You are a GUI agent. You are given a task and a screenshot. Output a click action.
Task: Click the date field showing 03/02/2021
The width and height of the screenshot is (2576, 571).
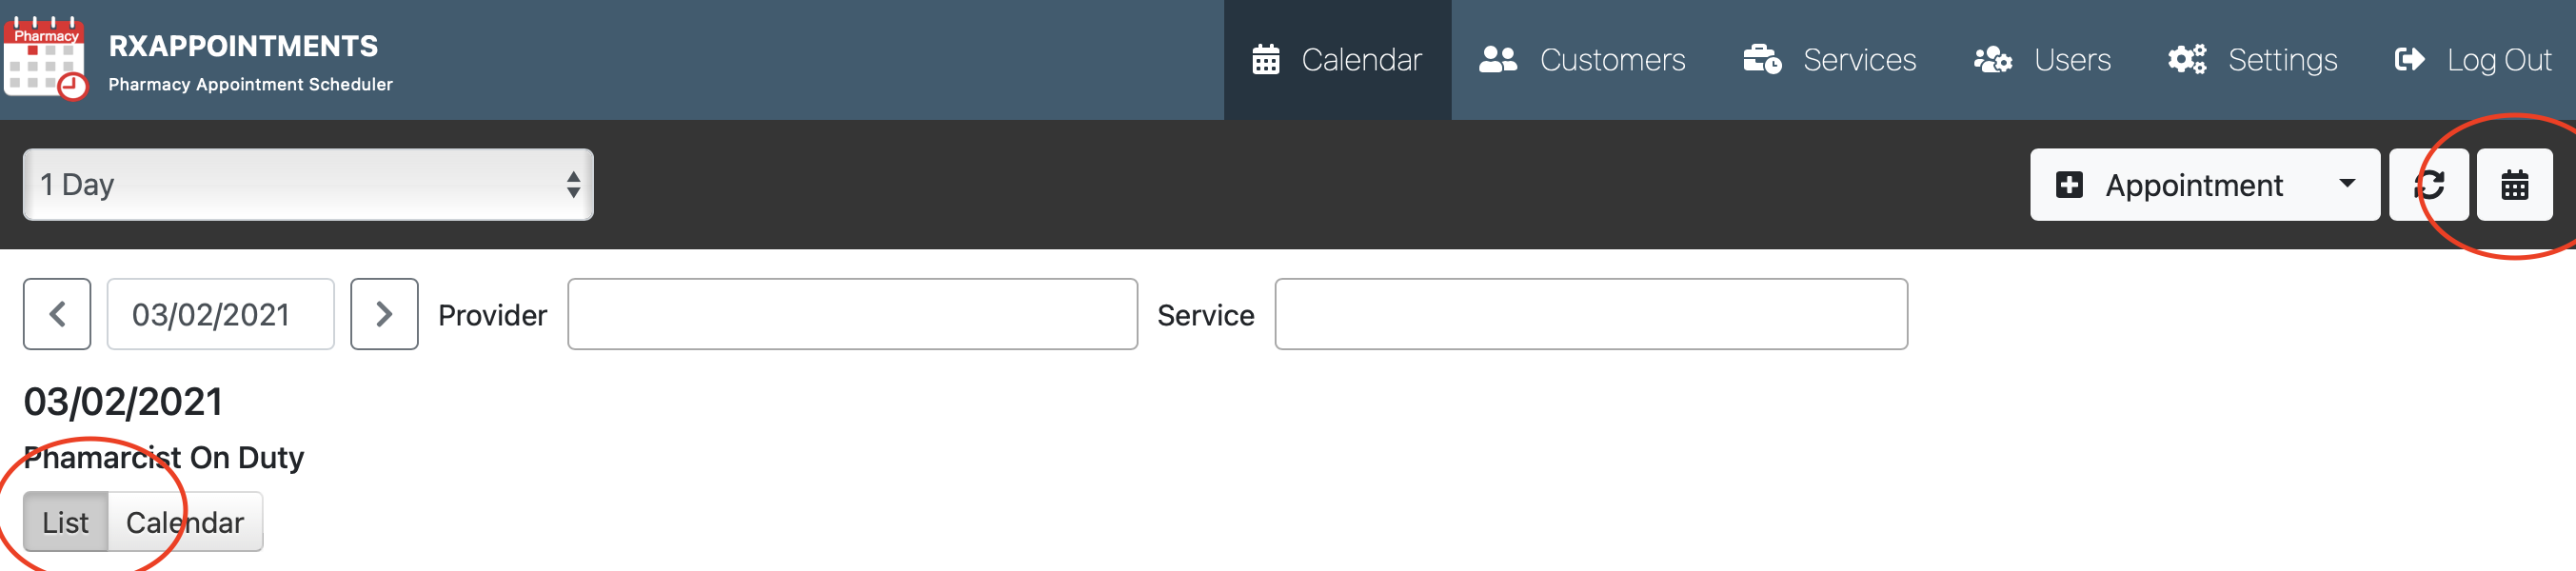coord(220,314)
